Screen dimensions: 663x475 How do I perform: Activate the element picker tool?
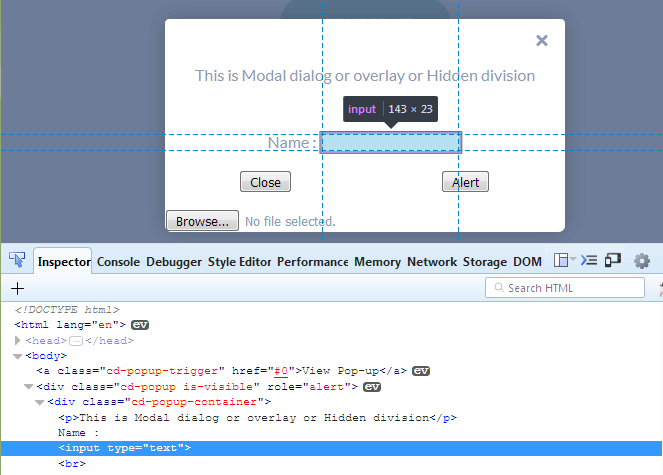click(17, 260)
